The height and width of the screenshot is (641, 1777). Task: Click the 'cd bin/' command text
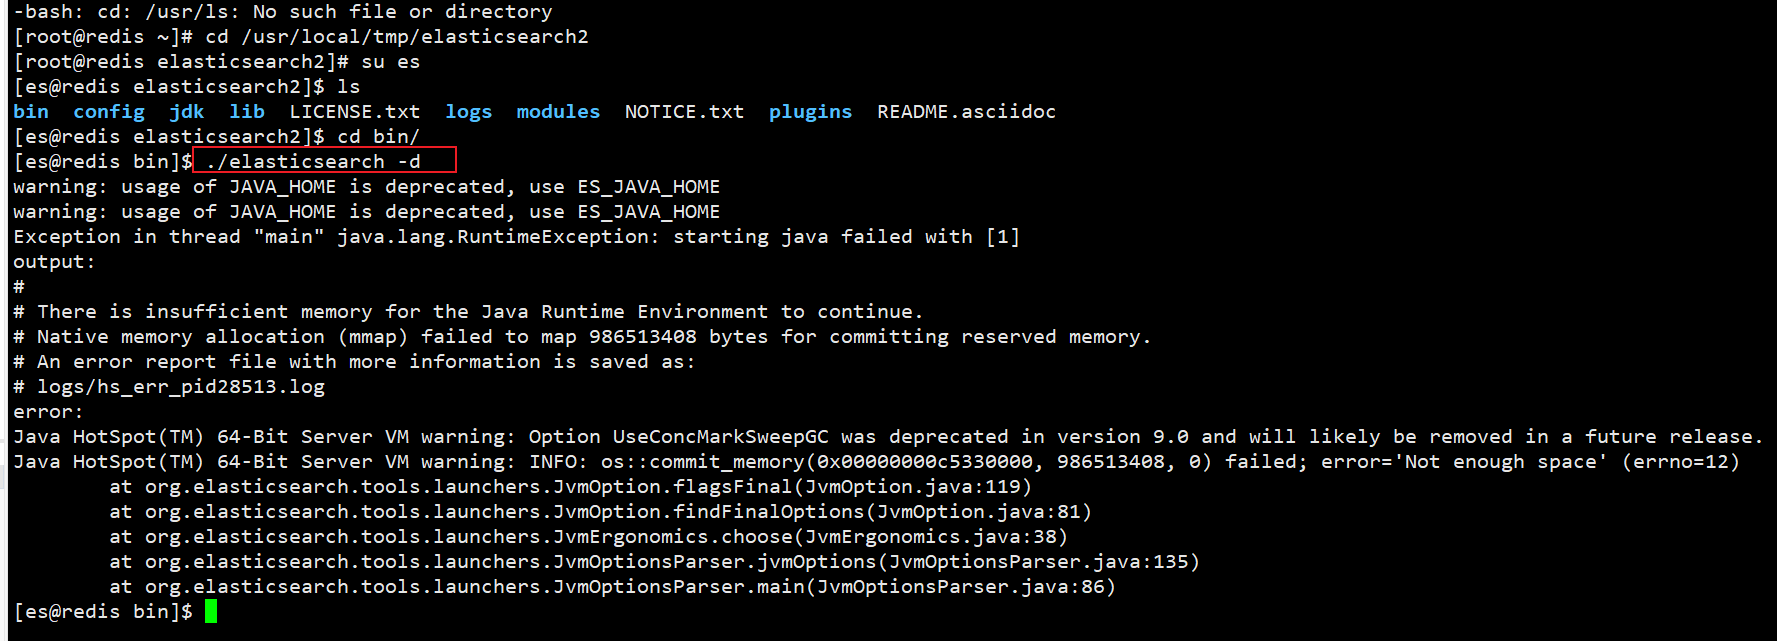click(379, 136)
